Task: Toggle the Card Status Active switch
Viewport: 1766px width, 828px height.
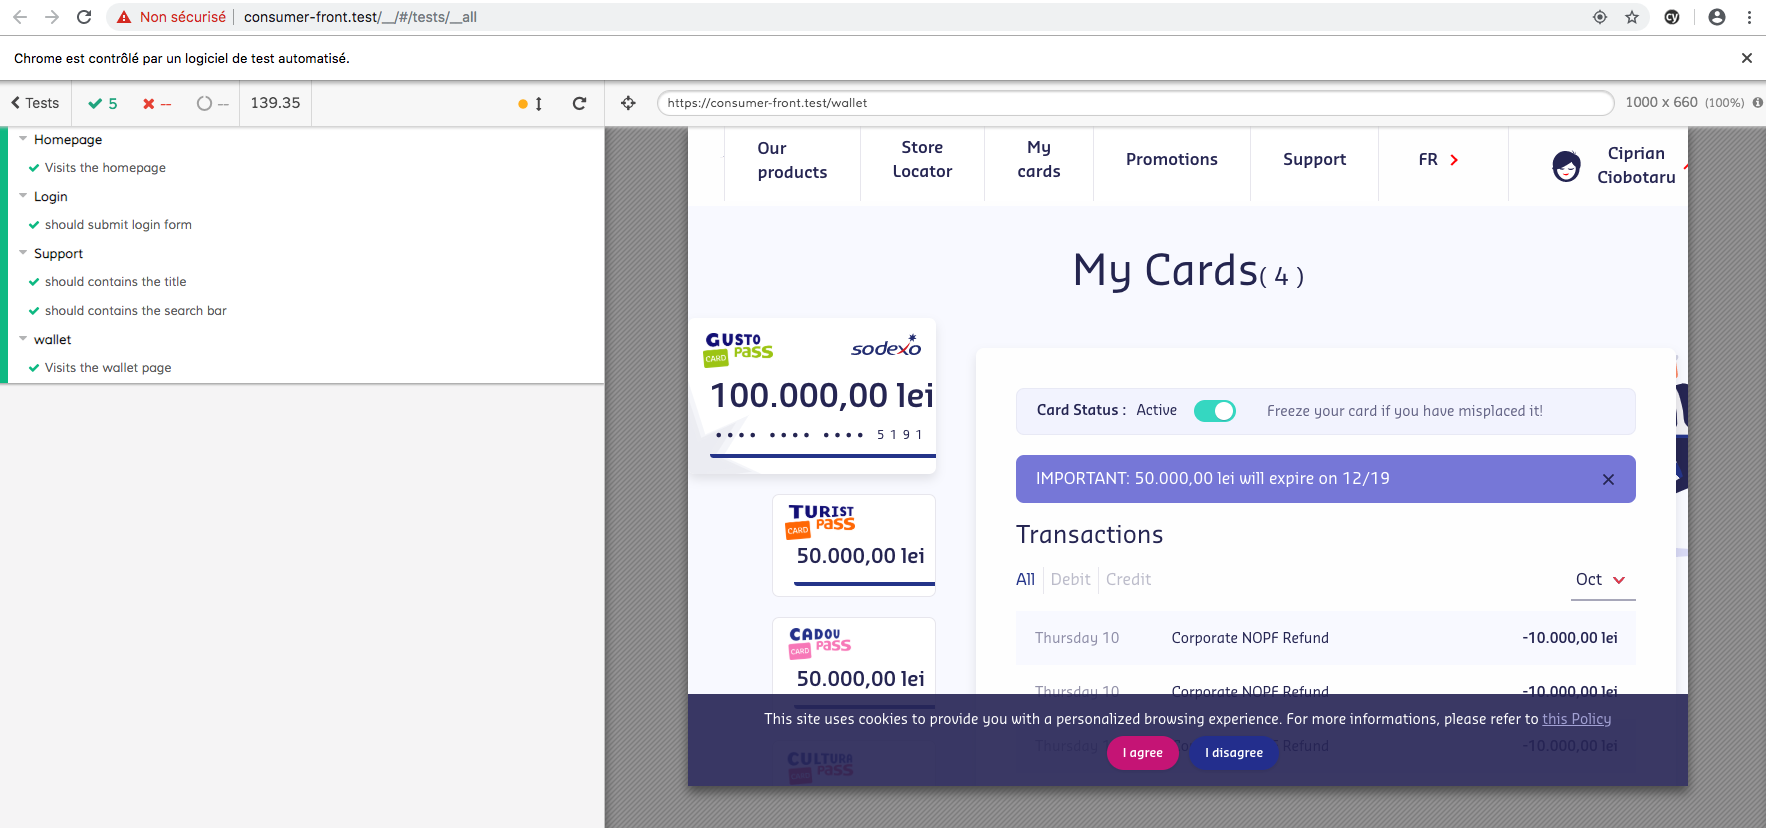Action: pyautogui.click(x=1215, y=411)
